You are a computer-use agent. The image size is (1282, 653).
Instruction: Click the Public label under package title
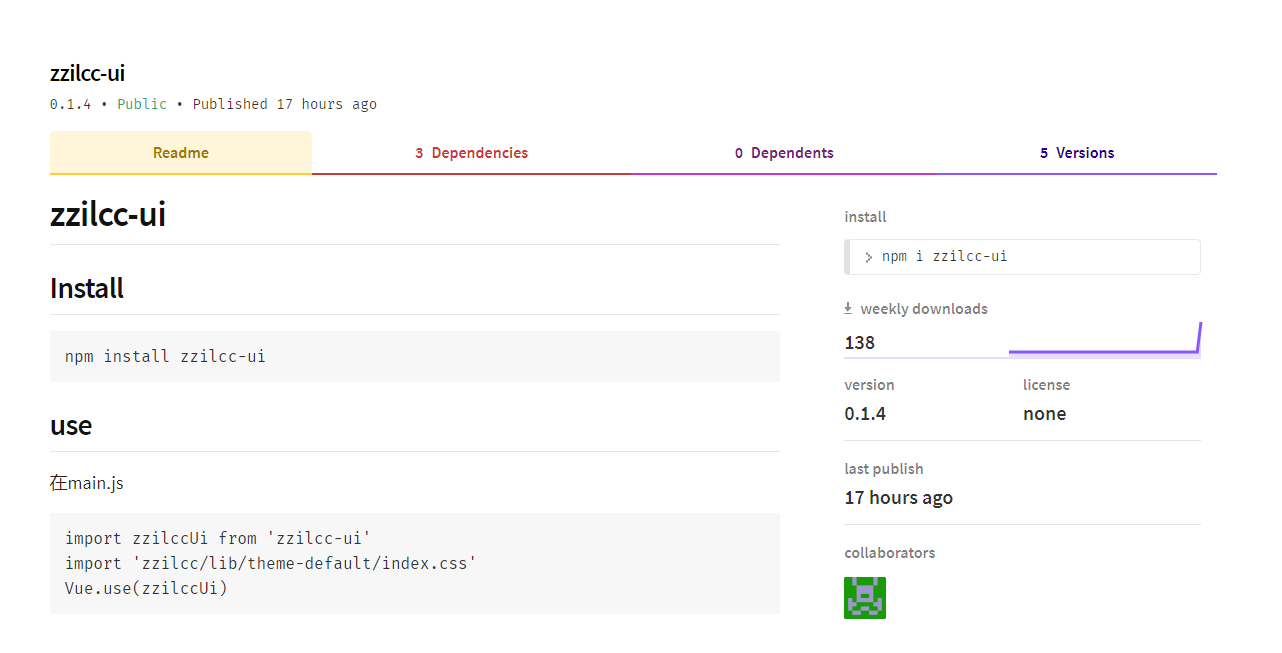(142, 104)
